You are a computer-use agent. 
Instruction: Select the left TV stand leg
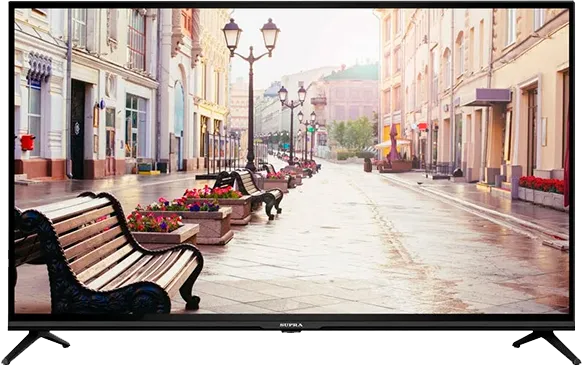pos(36,346)
